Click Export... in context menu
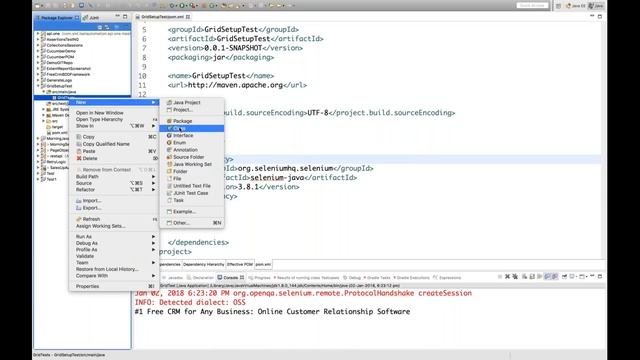Viewport: 640px width, 360px height. (x=114, y=208)
